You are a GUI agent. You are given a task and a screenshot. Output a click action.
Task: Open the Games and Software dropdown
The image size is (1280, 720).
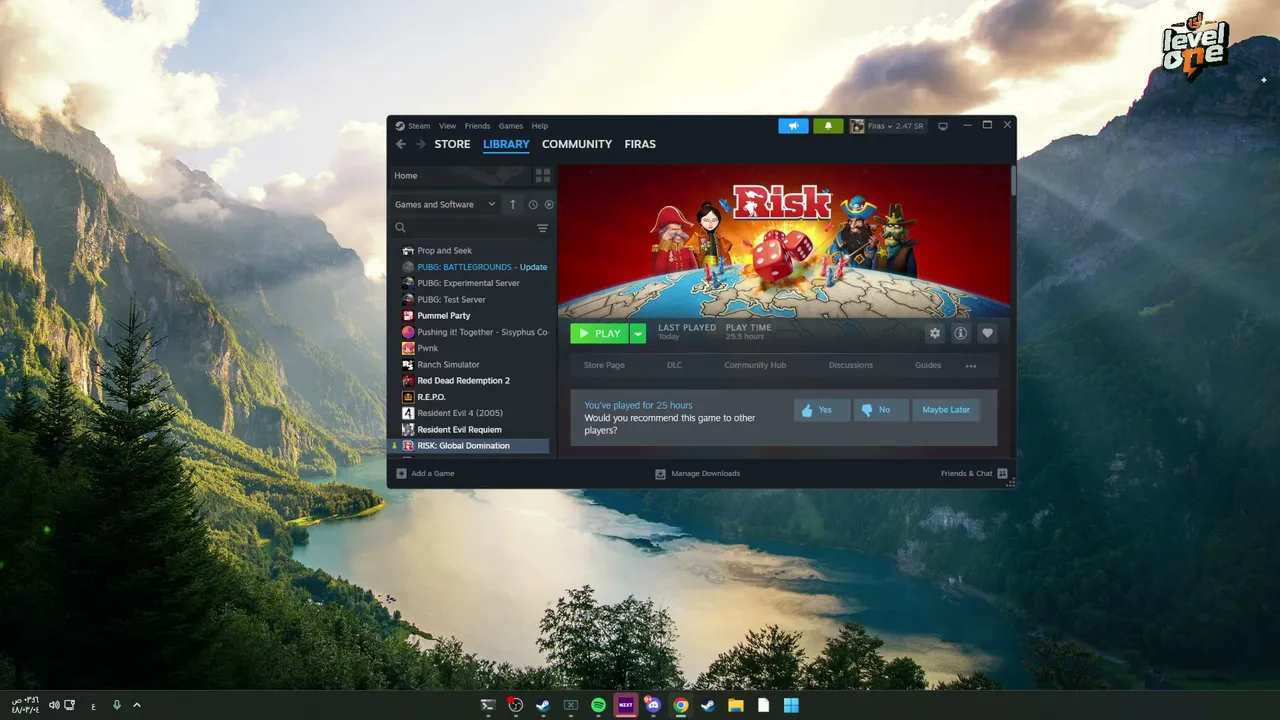445,204
